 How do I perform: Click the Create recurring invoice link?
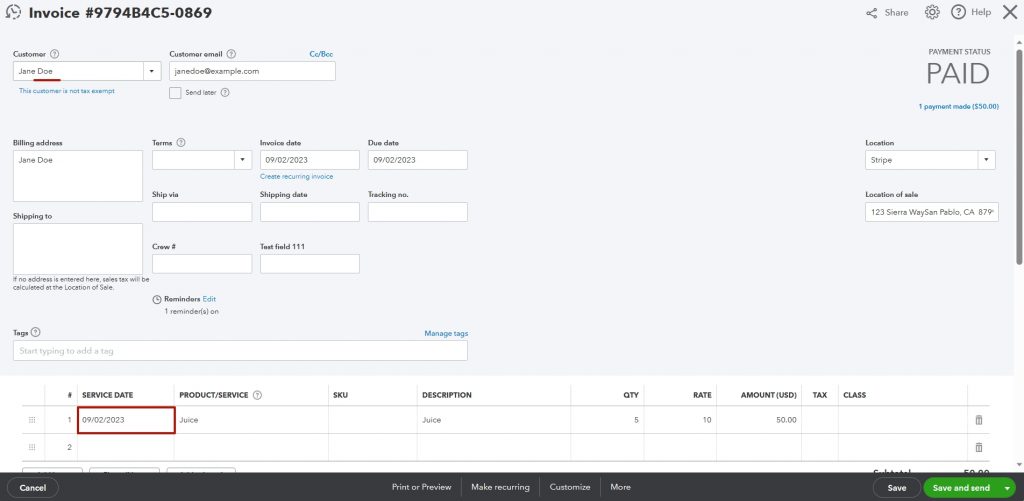point(296,176)
